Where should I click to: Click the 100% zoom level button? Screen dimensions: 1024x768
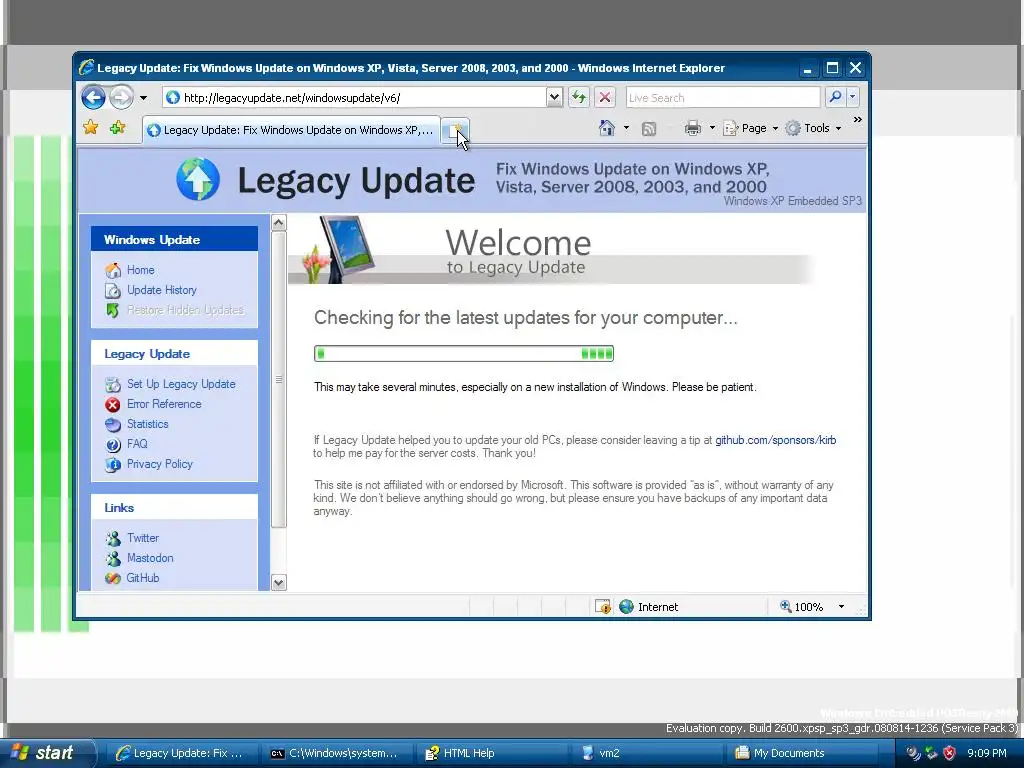801,607
